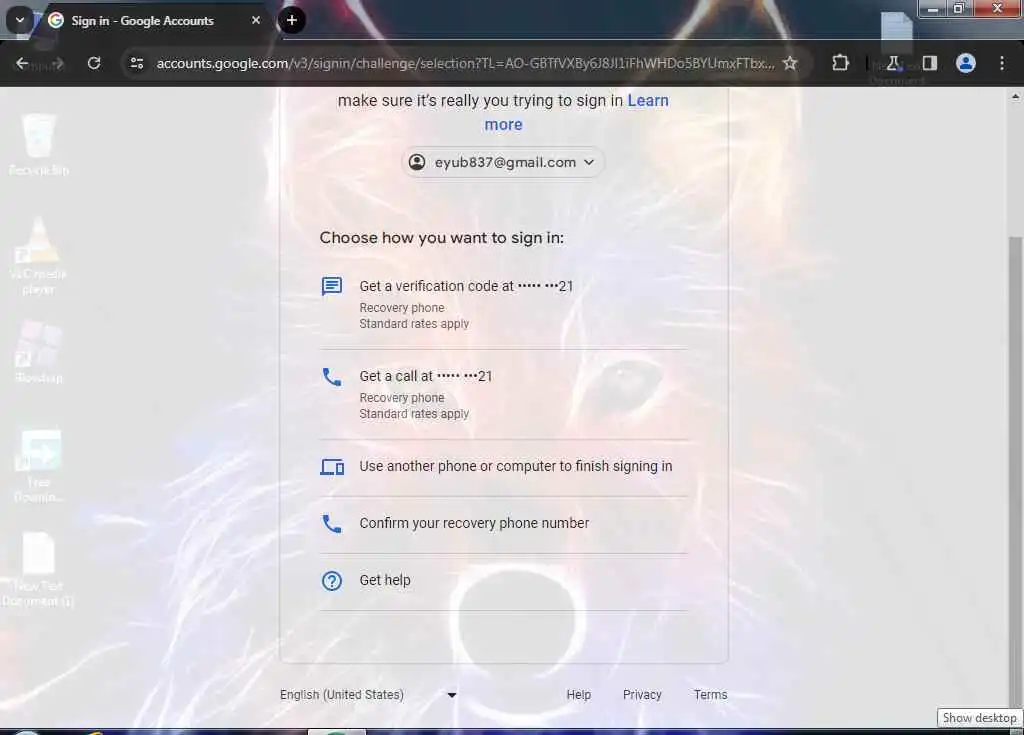The image size is (1024, 735).
Task: Open the Chrome profile avatar
Action: [966, 63]
